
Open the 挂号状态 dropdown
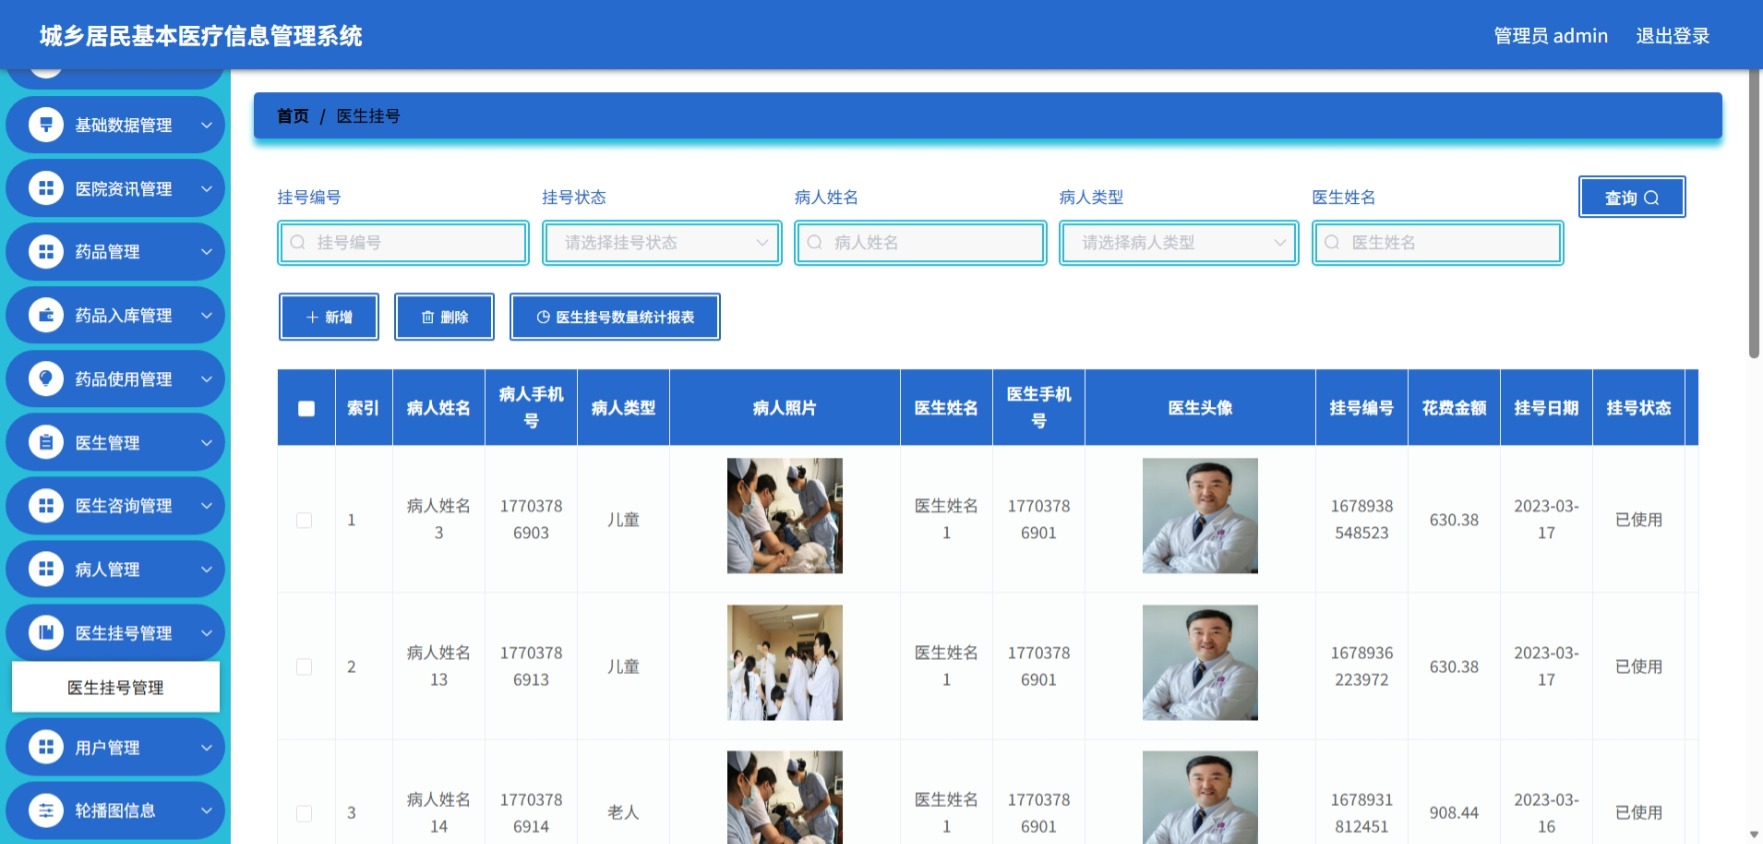pos(662,243)
